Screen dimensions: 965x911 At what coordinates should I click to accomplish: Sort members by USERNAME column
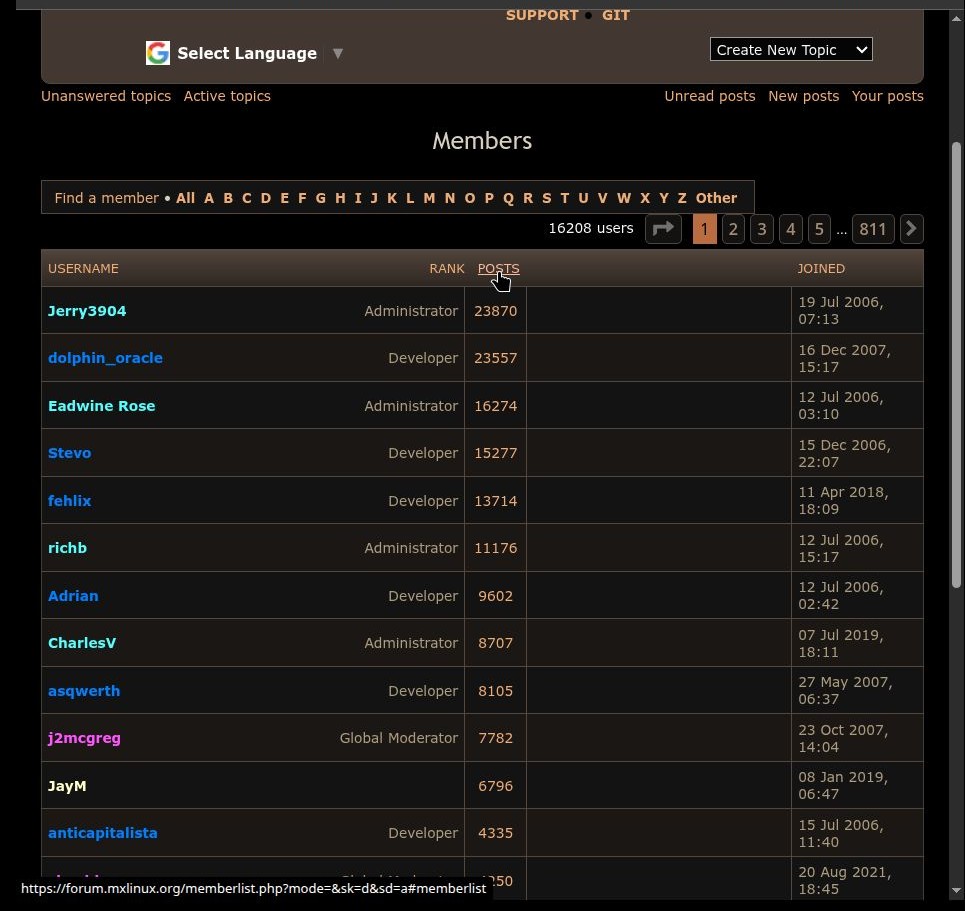point(83,268)
